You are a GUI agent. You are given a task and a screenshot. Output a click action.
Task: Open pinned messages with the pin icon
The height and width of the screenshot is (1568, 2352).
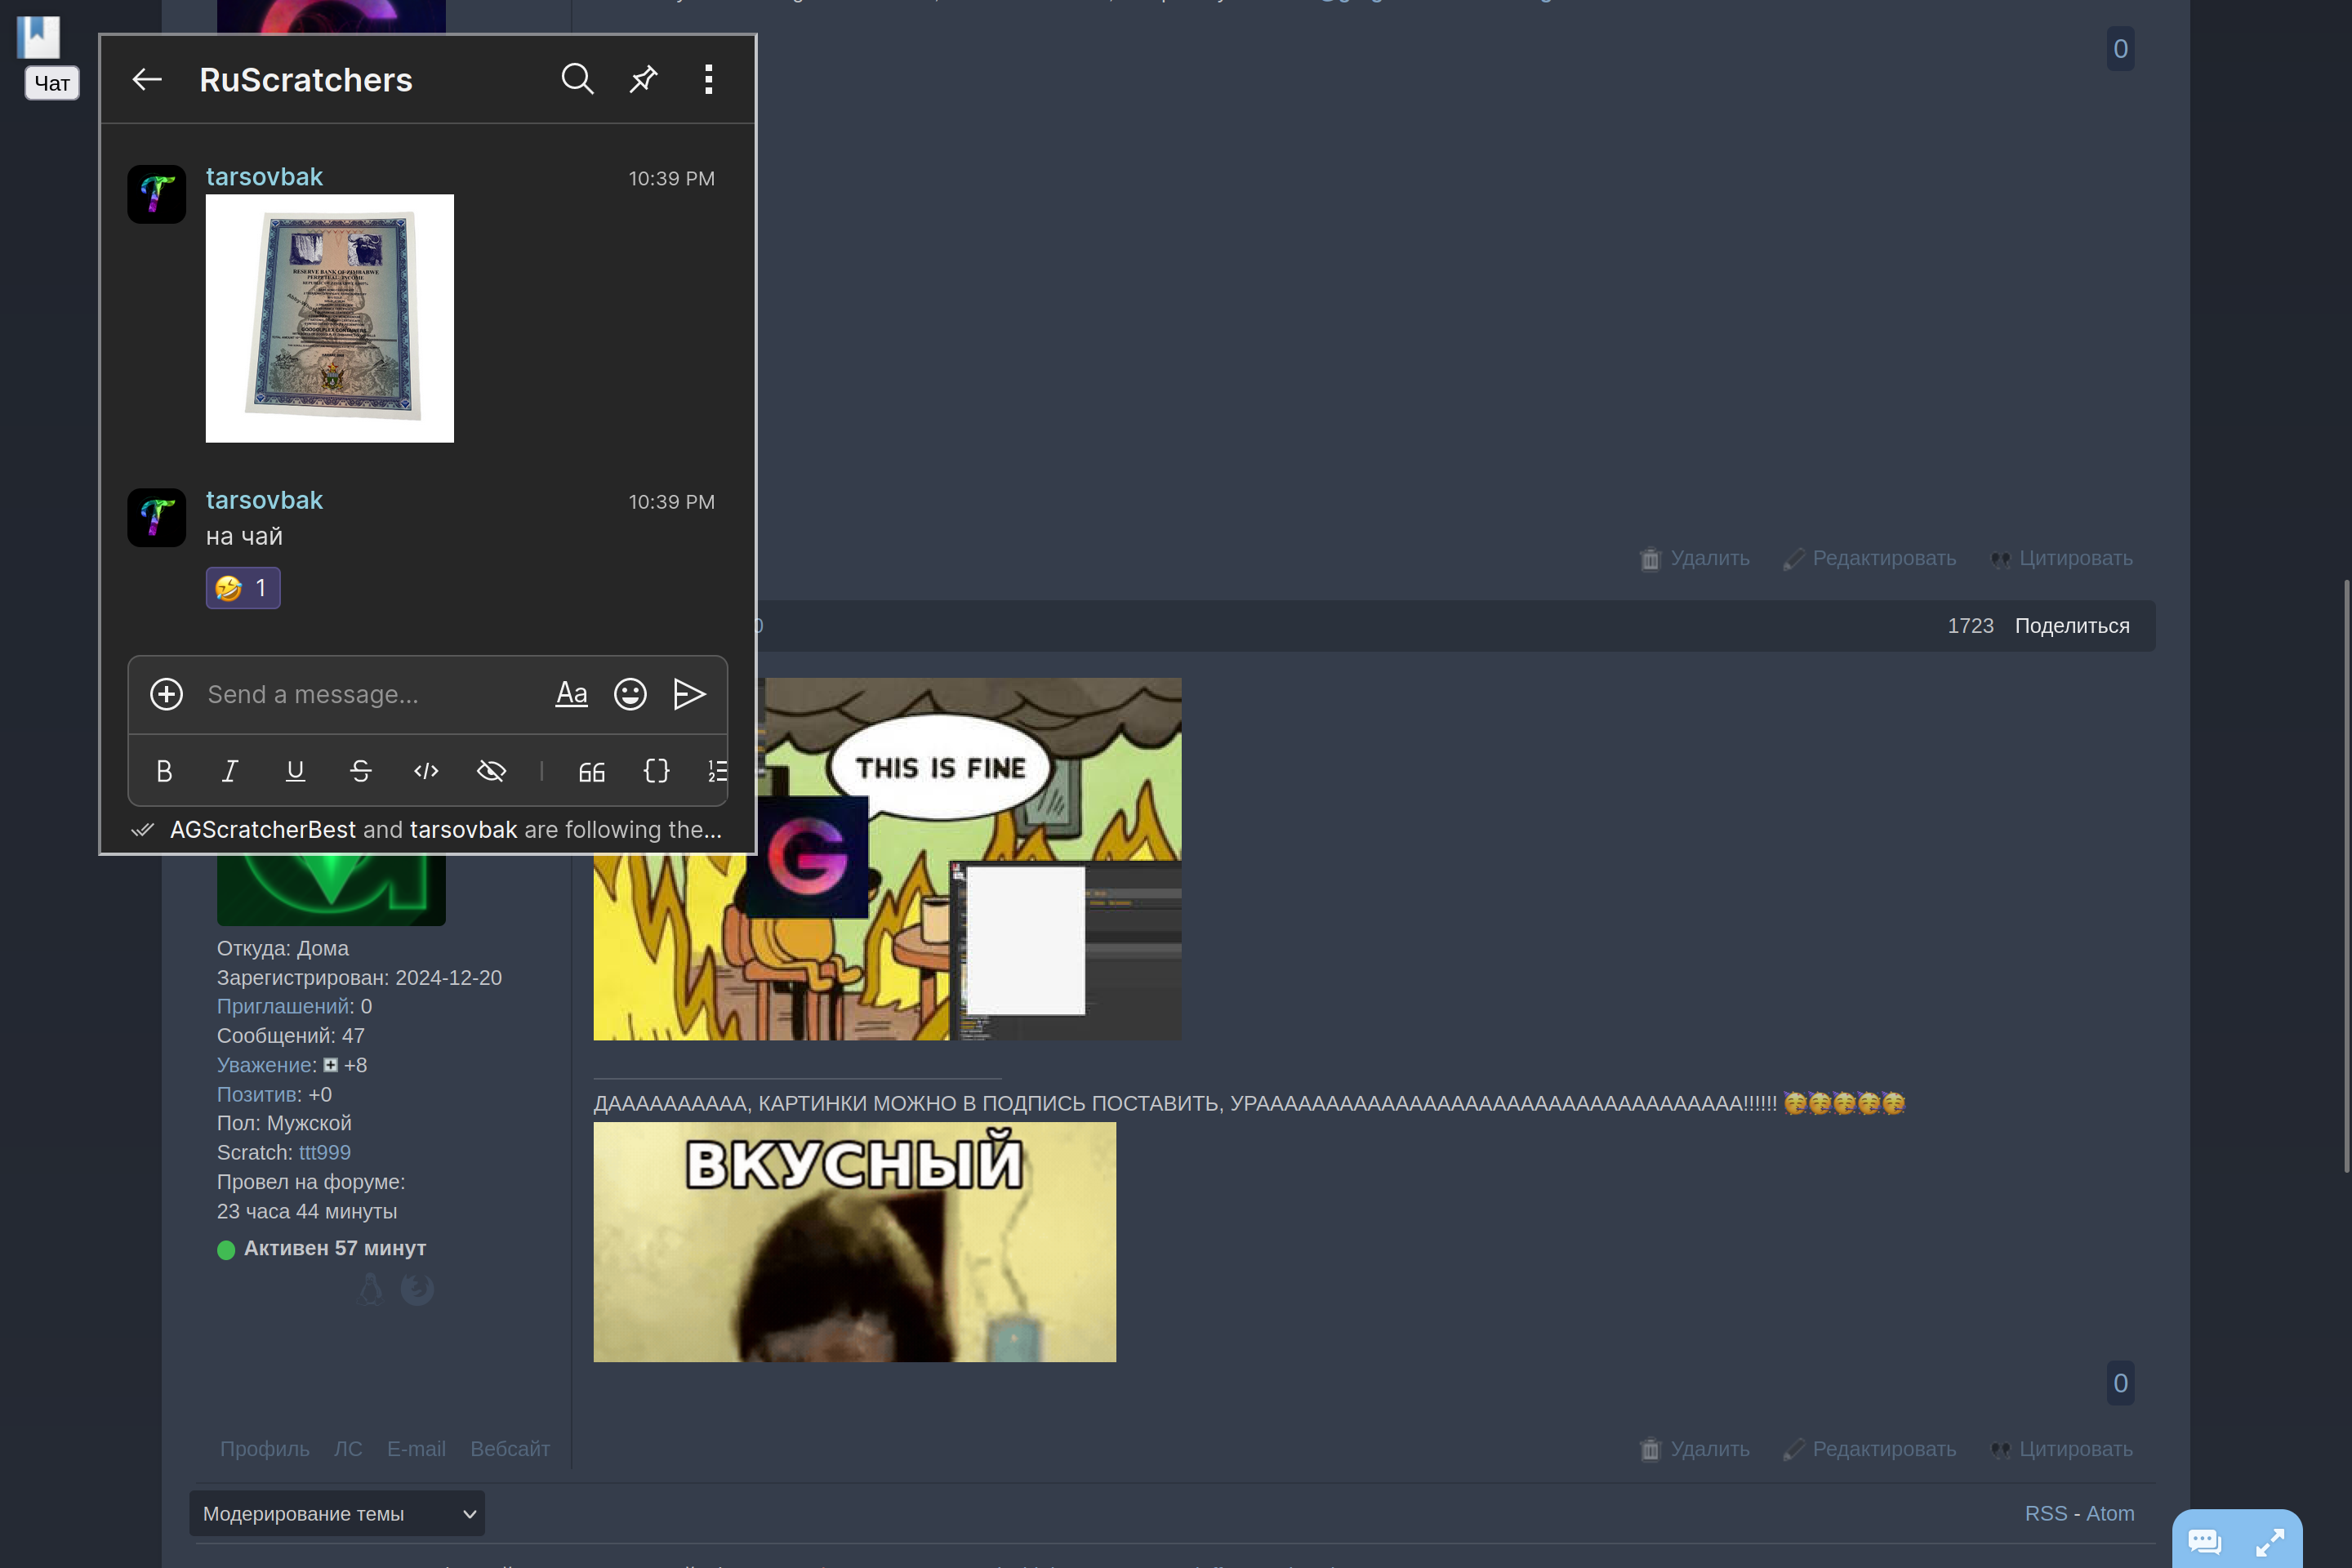click(x=643, y=79)
